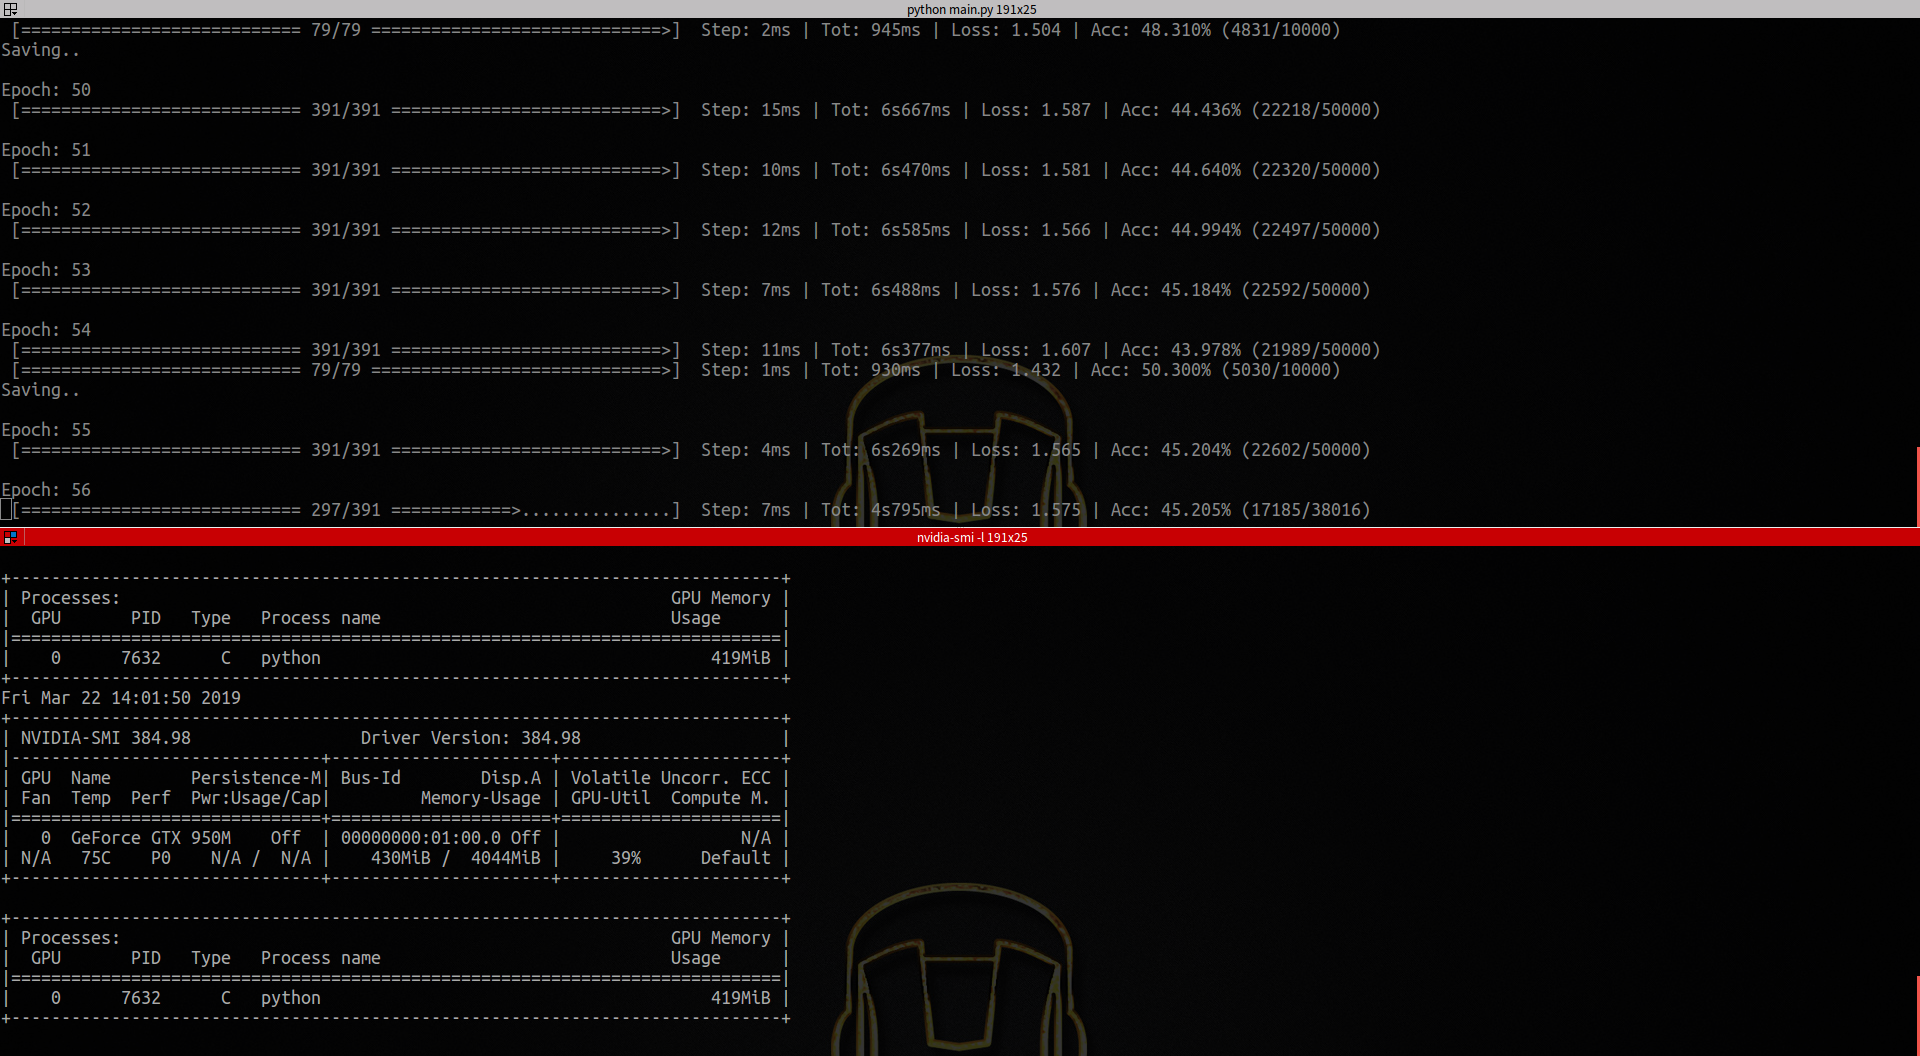
Task: Click the 'Epoch: 53' line
Action: [46, 270]
